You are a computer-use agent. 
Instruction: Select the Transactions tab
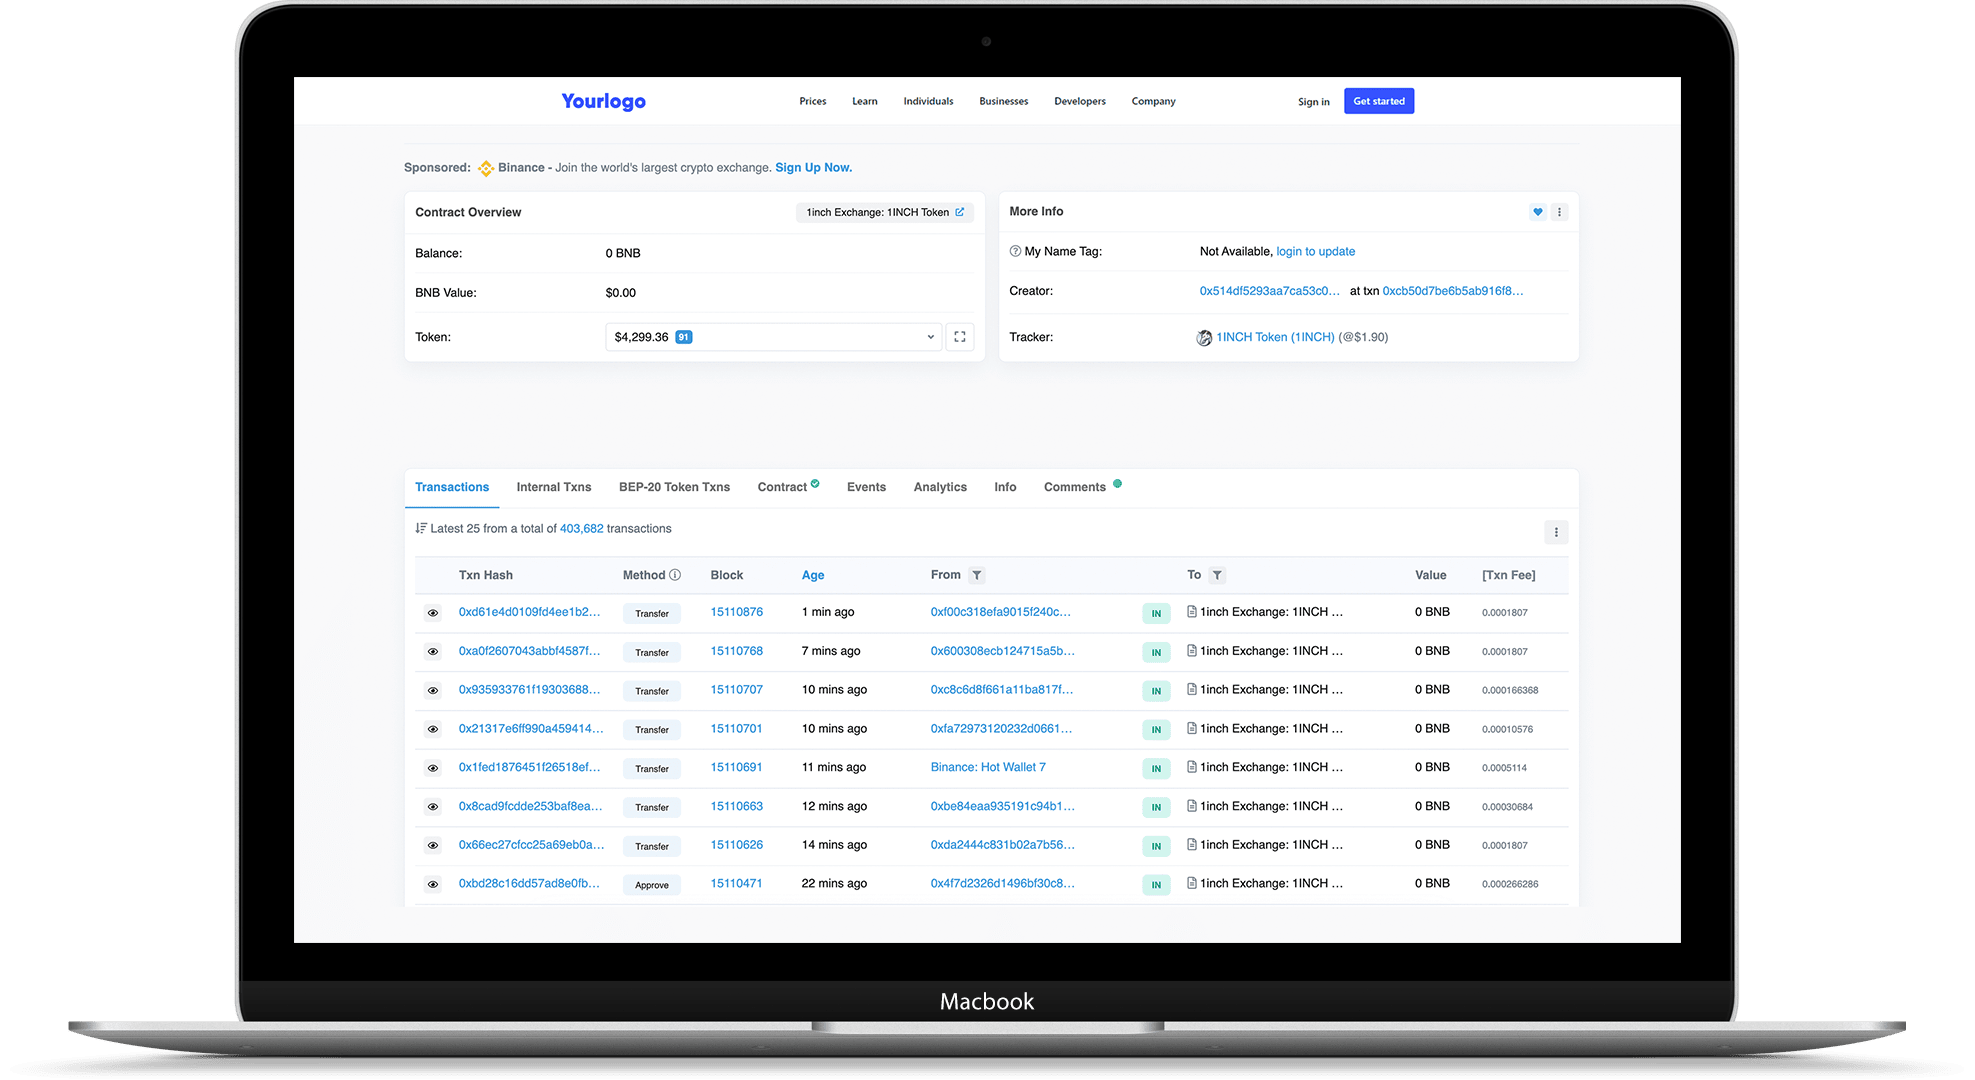[452, 487]
